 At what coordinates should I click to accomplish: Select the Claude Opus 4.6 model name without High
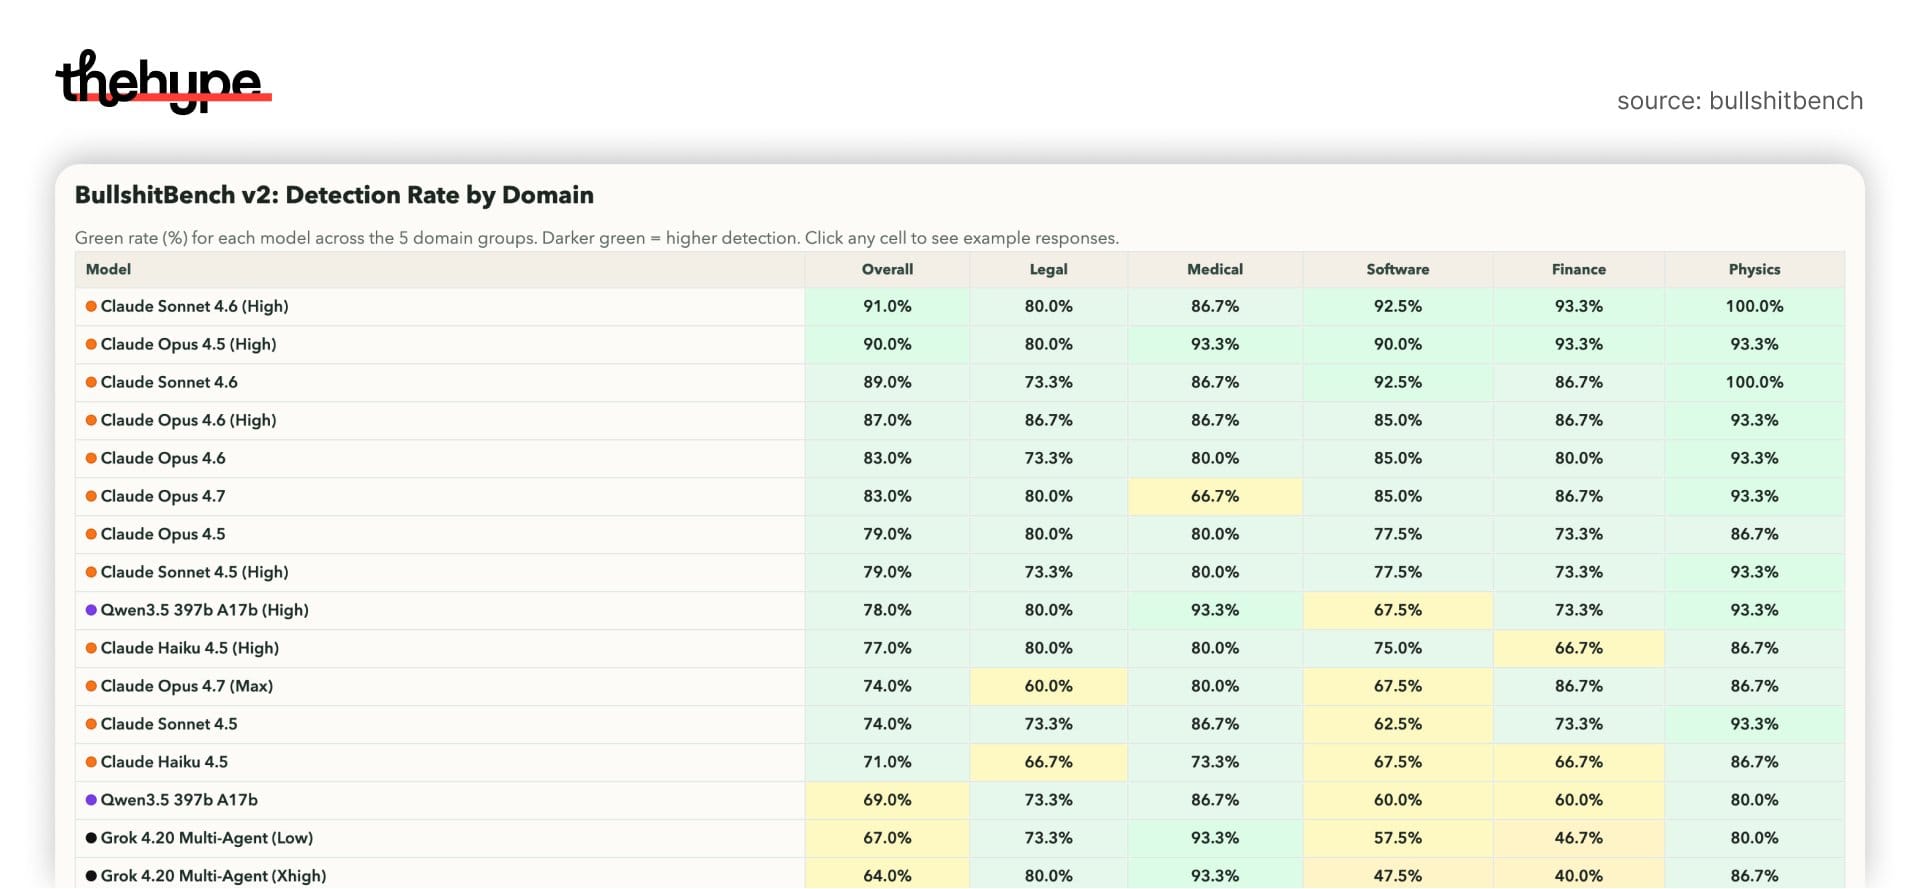tap(163, 459)
